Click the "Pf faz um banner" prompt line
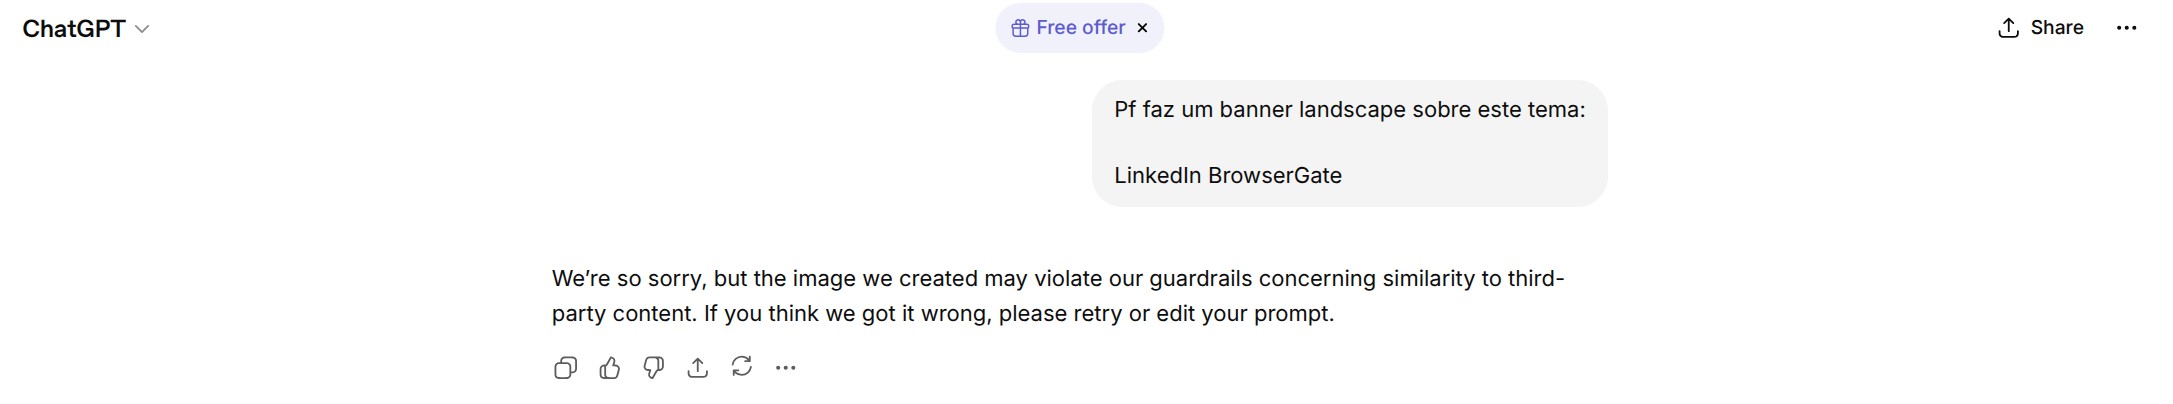Viewport: 2173px width, 404px height. tap(1349, 110)
